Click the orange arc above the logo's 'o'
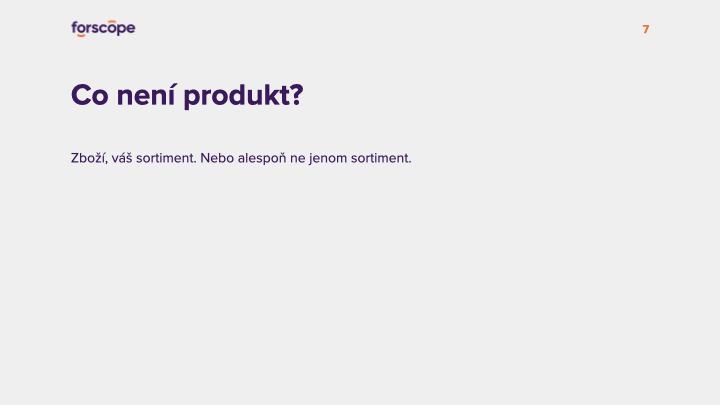This screenshot has width=720, height=405. coord(112,22)
